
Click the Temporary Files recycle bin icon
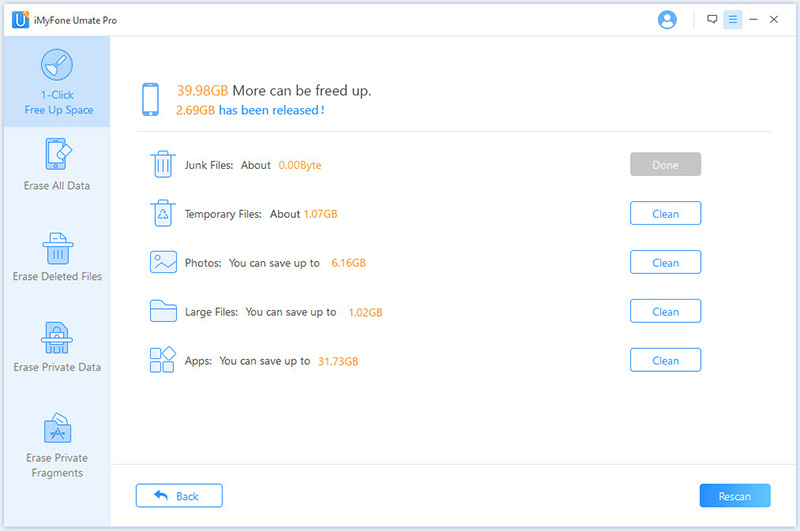(x=163, y=213)
